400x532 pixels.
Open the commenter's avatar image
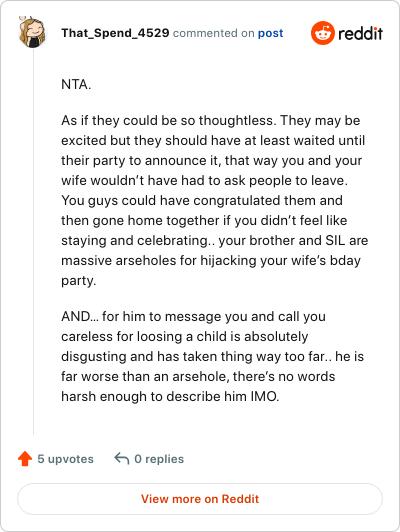(32, 32)
